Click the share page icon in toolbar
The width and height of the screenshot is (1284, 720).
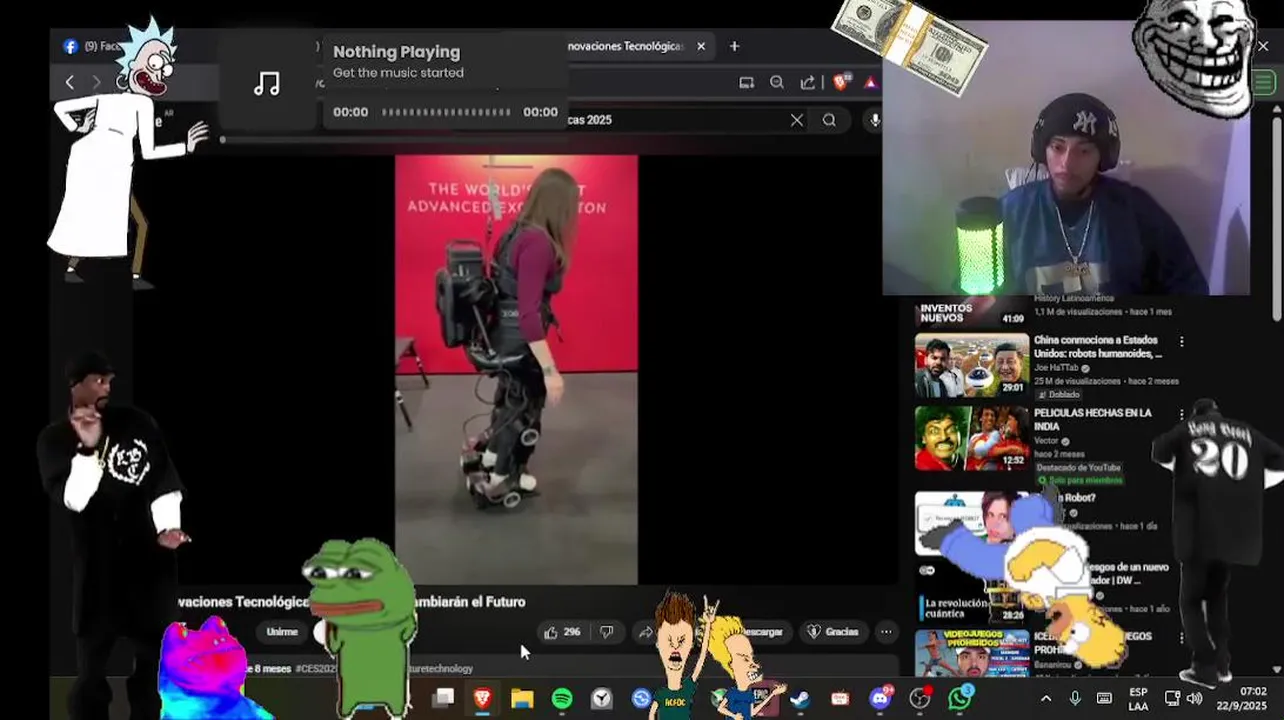808,83
